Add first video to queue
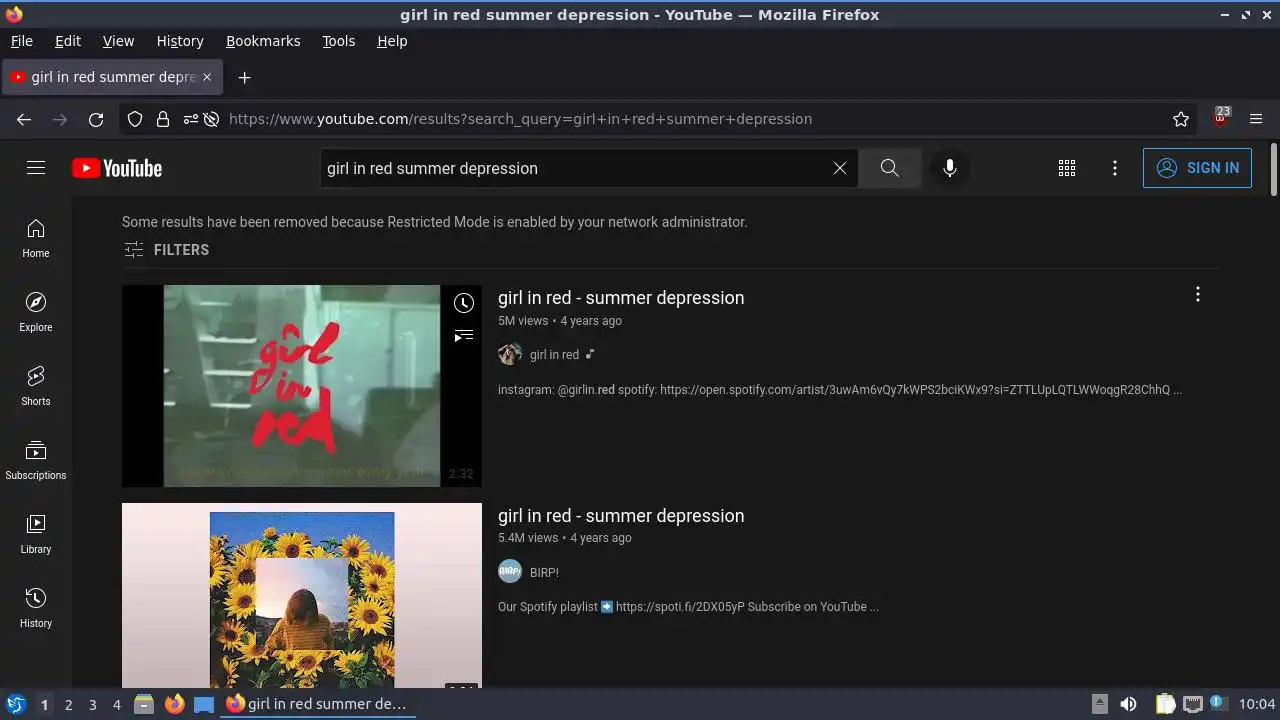 (x=464, y=336)
